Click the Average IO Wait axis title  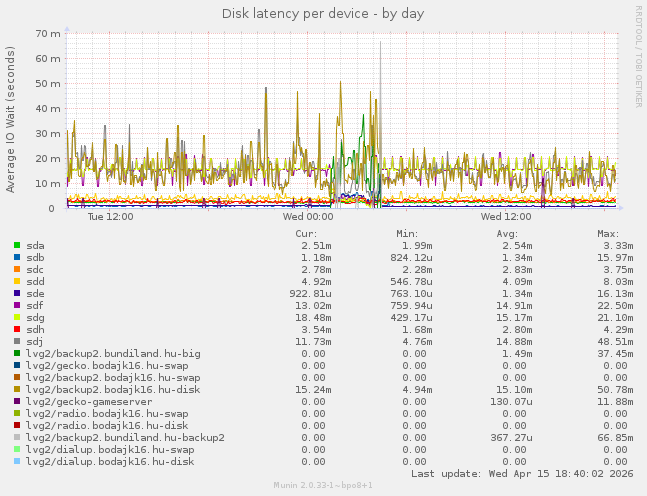(10, 119)
